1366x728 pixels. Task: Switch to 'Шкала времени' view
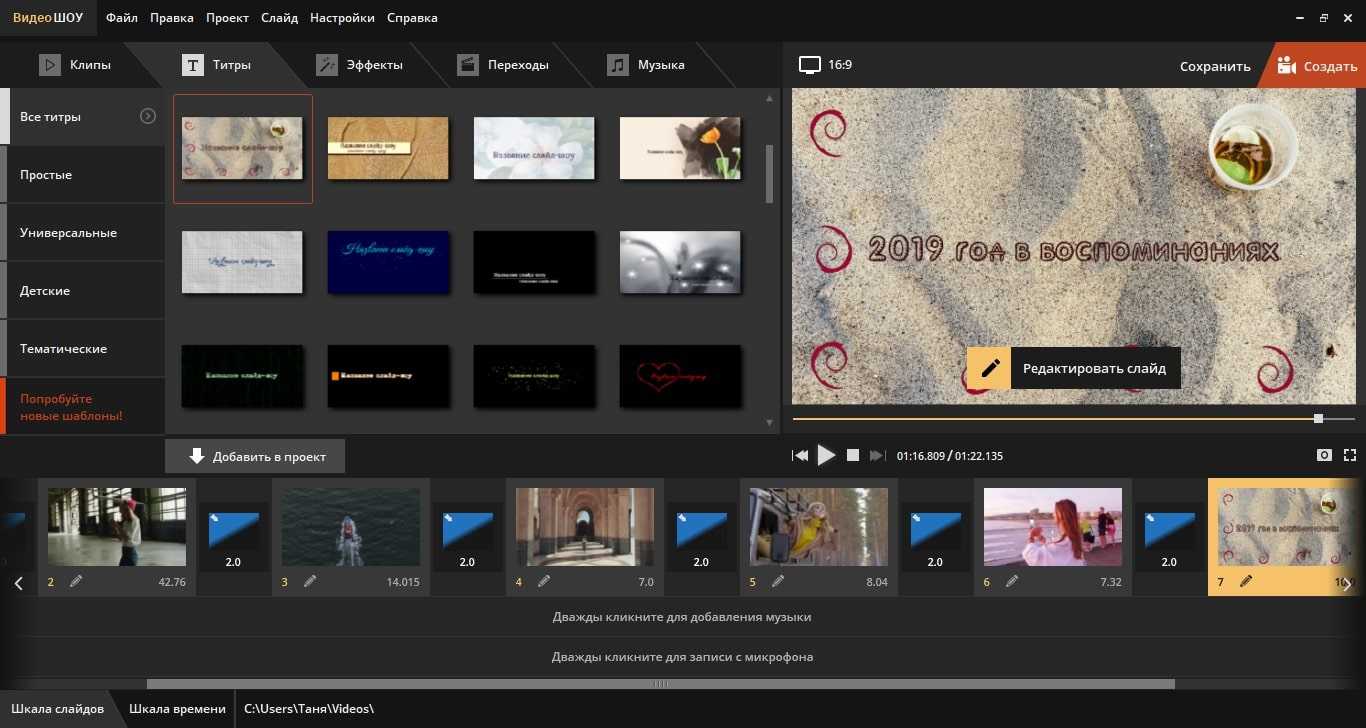pyautogui.click(x=177, y=709)
